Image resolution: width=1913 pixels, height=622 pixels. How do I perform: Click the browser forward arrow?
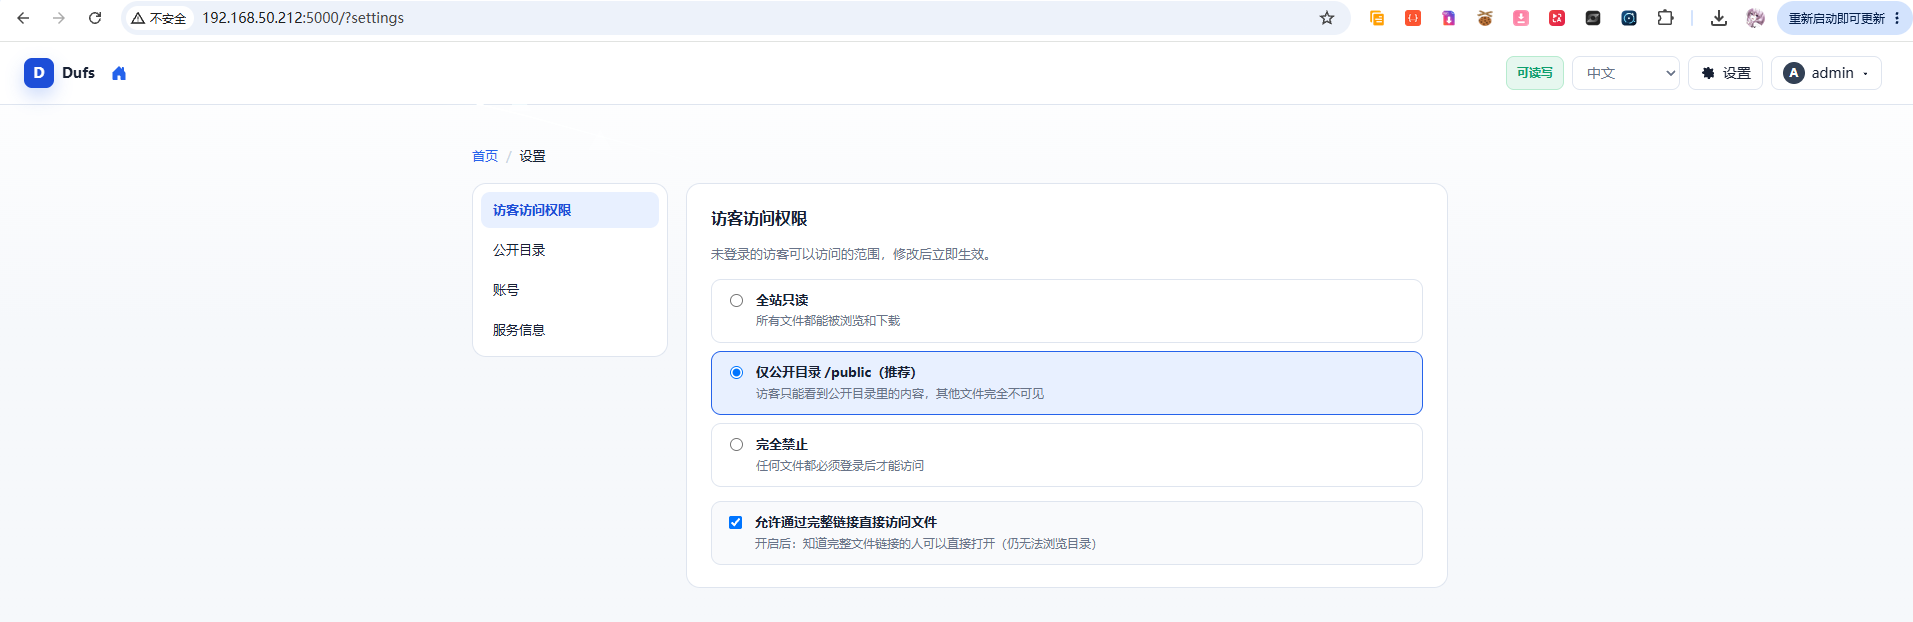click(x=59, y=18)
